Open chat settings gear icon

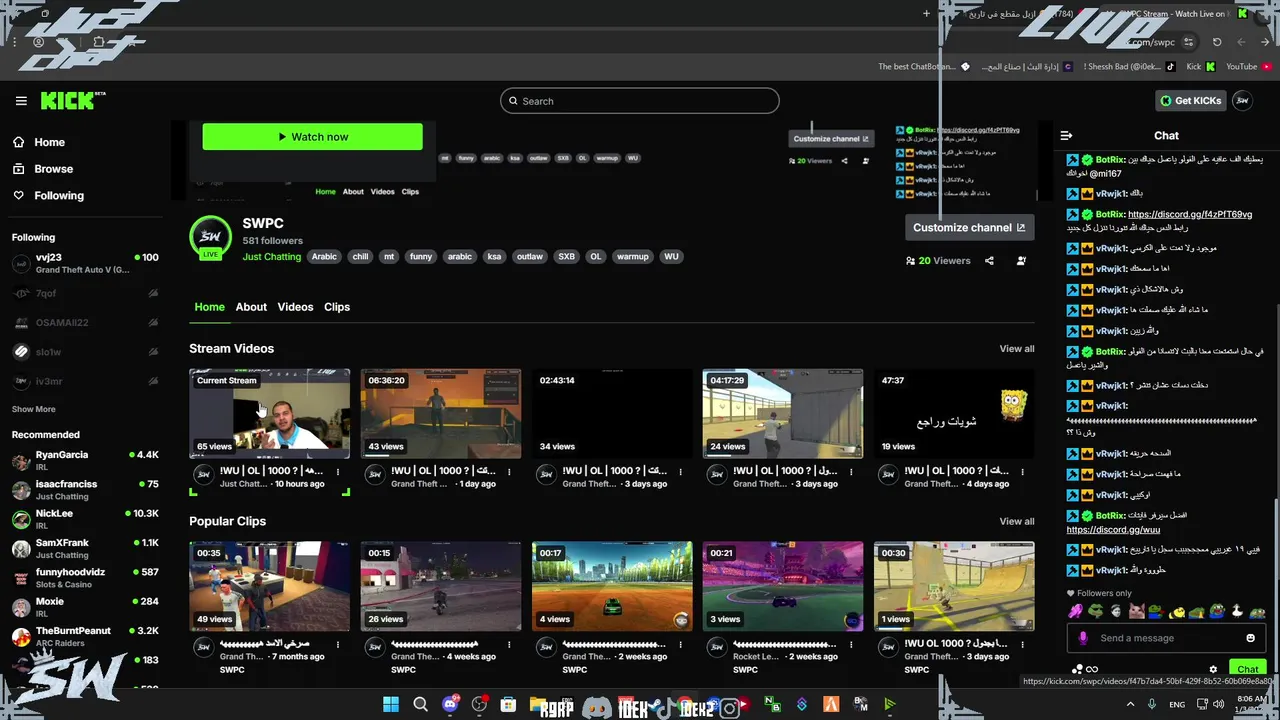[1213, 669]
